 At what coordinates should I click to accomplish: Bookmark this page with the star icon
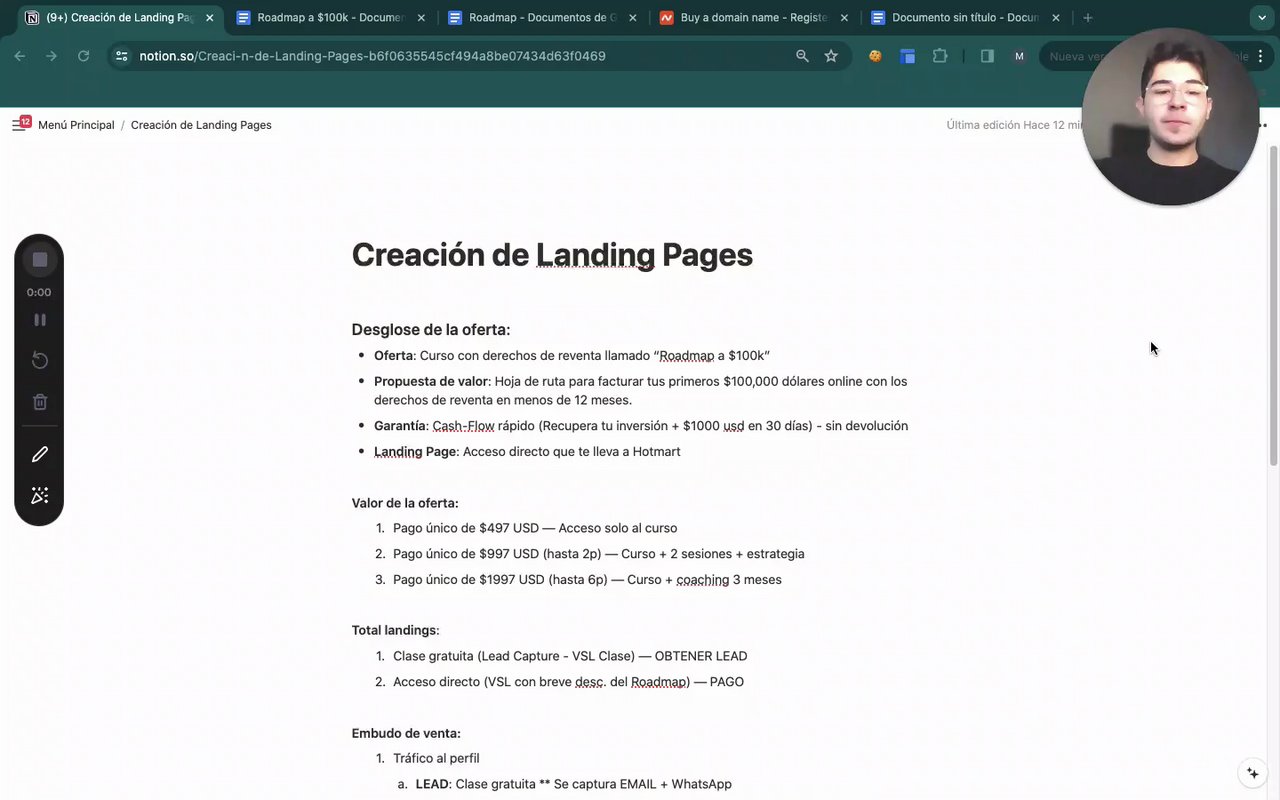point(831,56)
